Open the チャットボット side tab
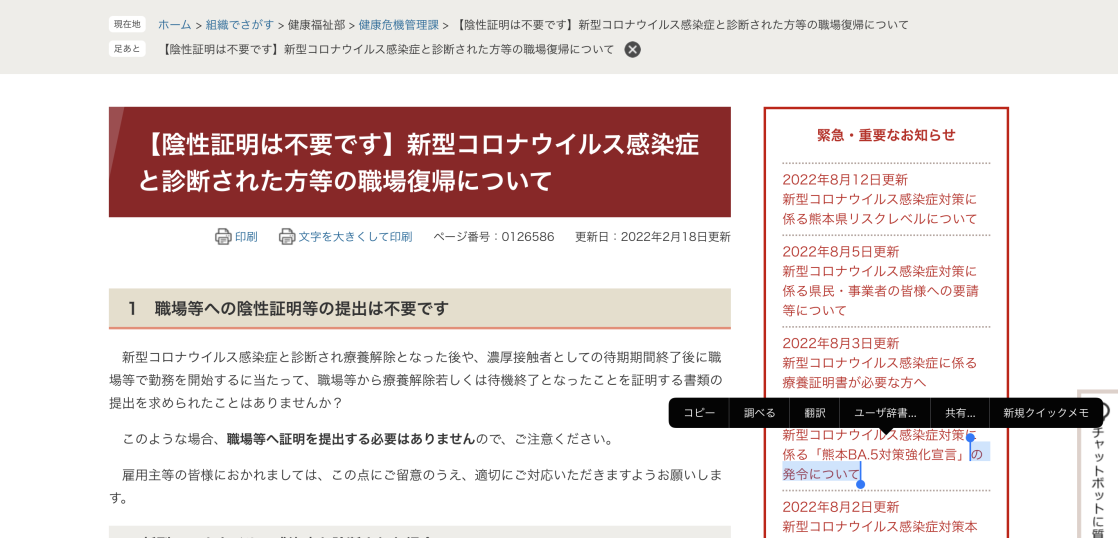 (x=1098, y=470)
